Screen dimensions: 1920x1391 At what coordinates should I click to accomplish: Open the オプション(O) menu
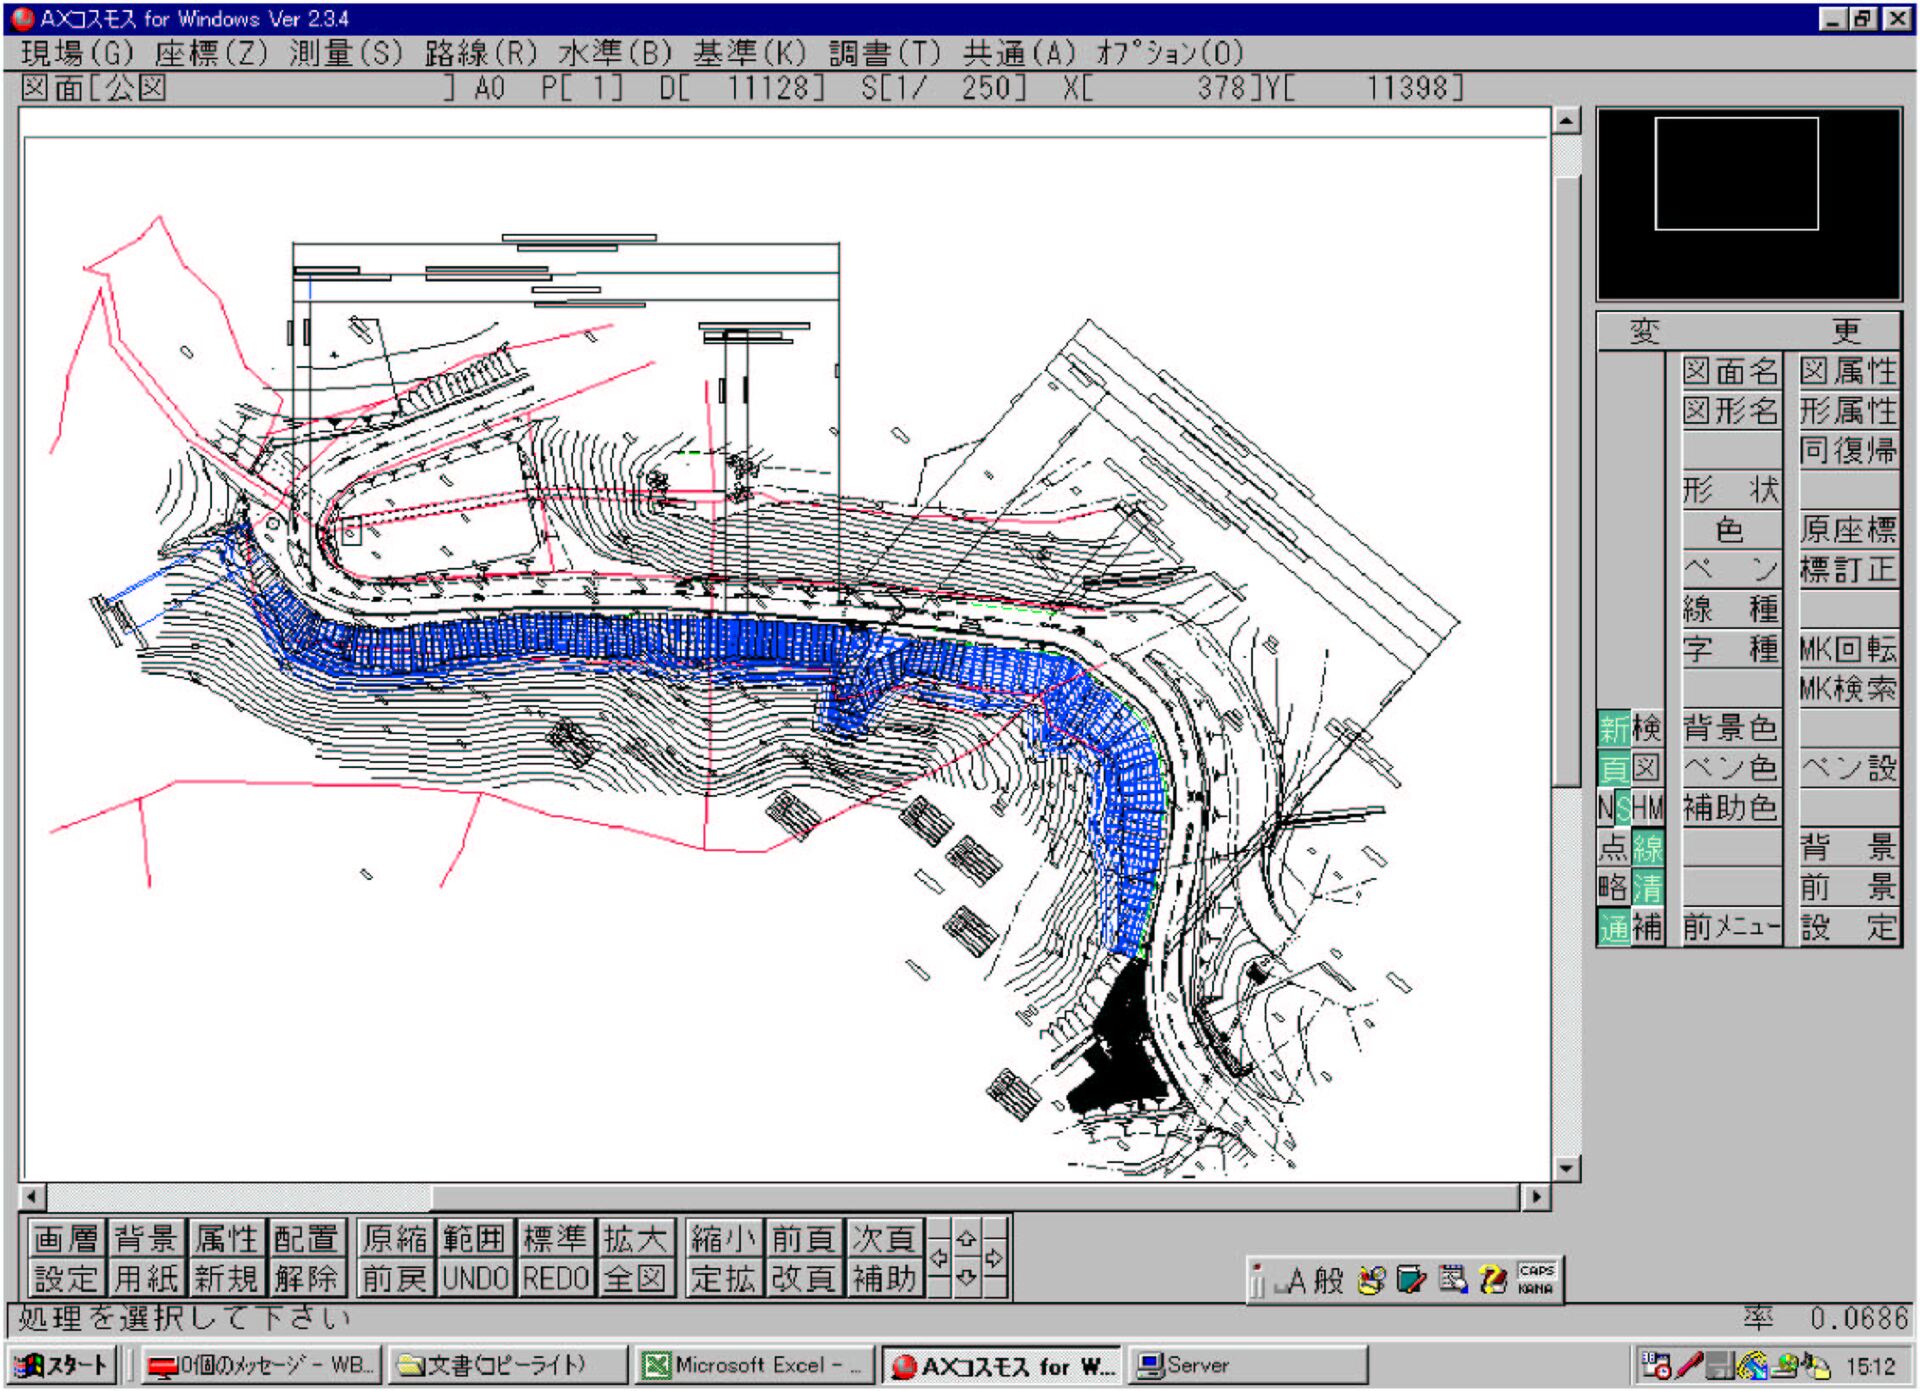click(1169, 53)
